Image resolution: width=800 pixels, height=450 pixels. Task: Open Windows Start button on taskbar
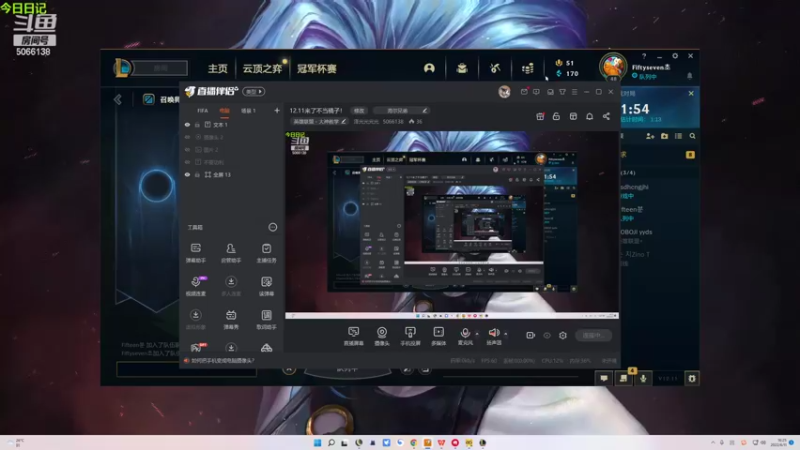point(317,442)
